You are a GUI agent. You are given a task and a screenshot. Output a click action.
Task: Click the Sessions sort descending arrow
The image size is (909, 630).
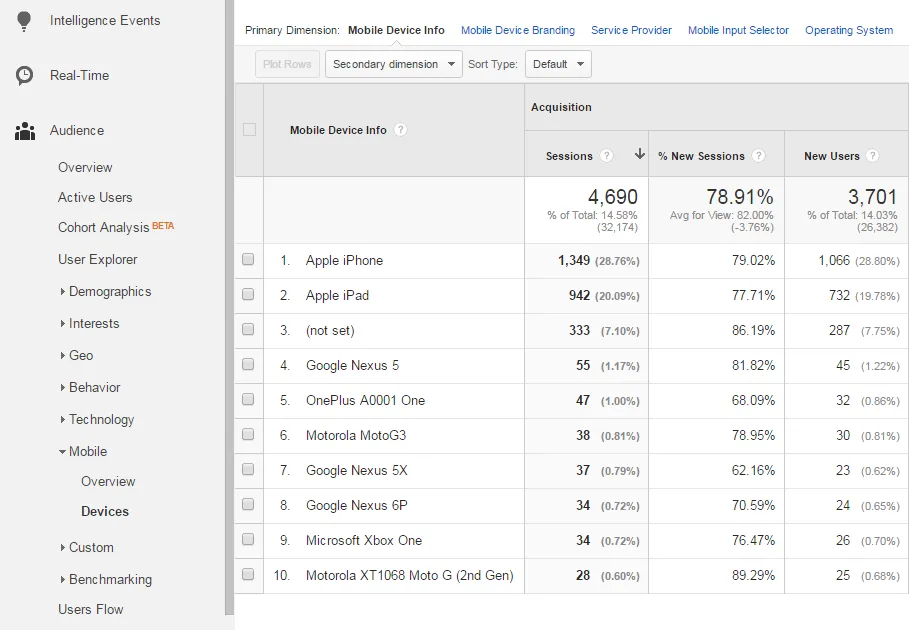(x=639, y=155)
